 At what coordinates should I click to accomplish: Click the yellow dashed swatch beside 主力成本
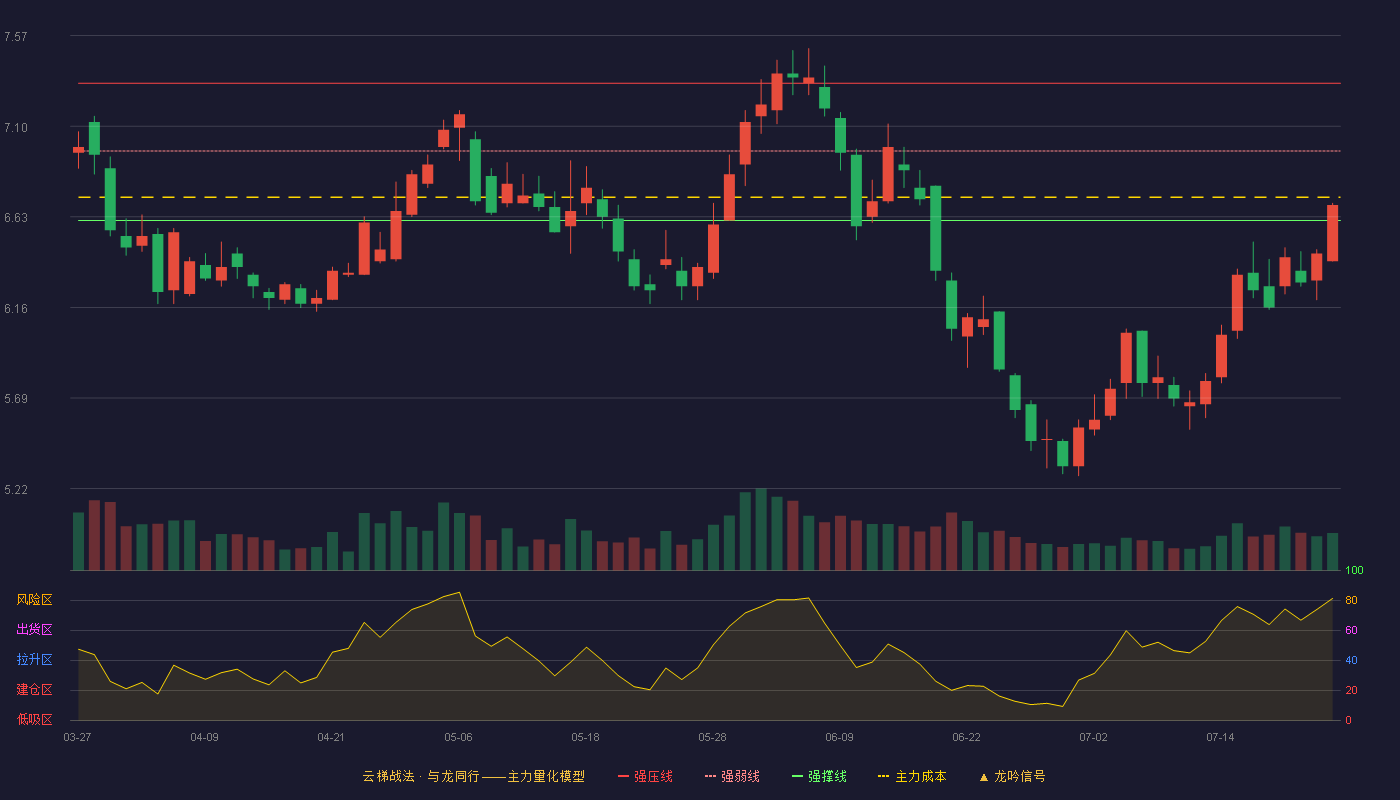pyautogui.click(x=883, y=776)
